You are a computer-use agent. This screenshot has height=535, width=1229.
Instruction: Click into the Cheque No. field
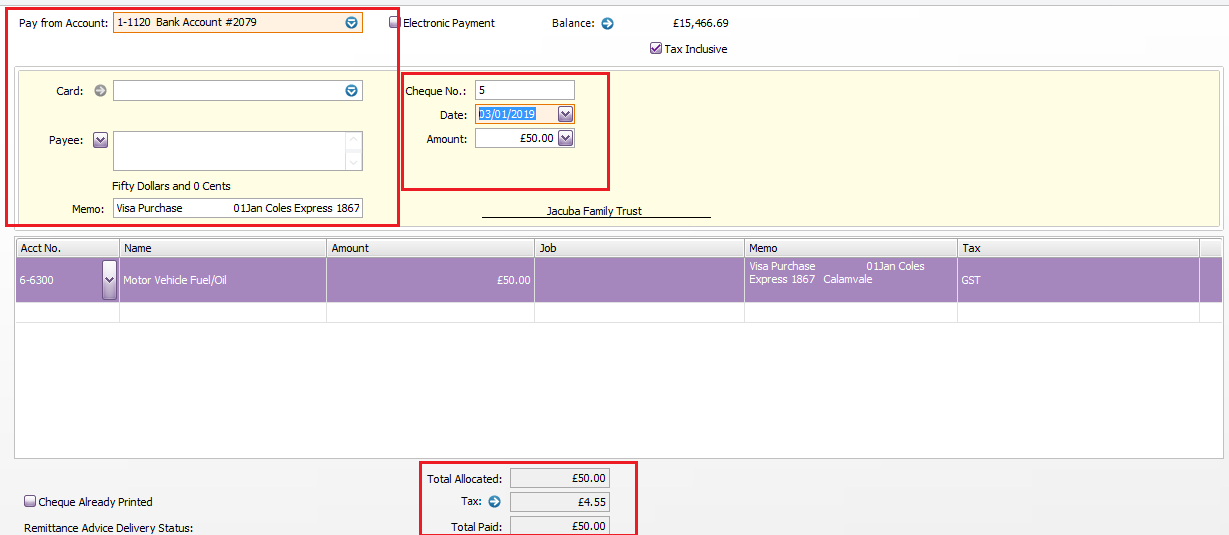click(x=524, y=91)
